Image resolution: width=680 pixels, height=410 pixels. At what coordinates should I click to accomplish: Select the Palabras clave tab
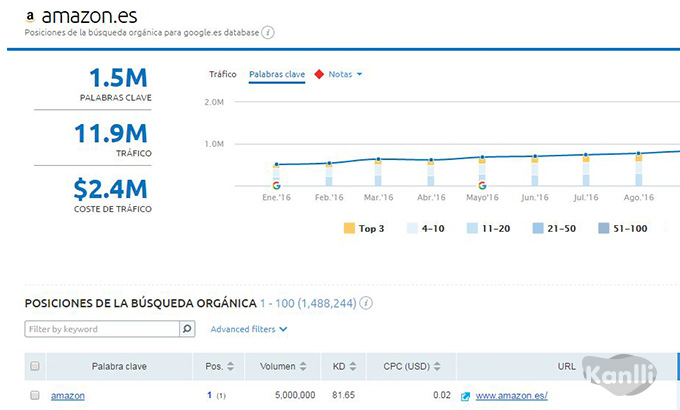pos(277,74)
